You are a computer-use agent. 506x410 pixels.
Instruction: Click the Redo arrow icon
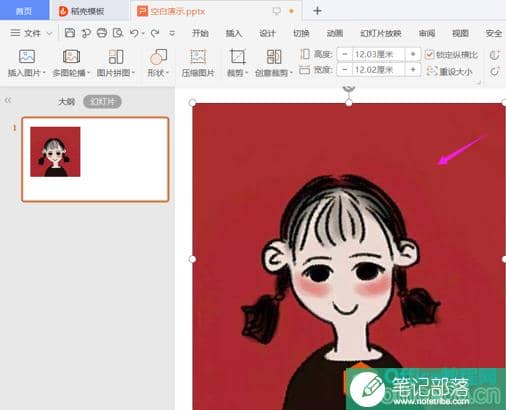[155, 33]
